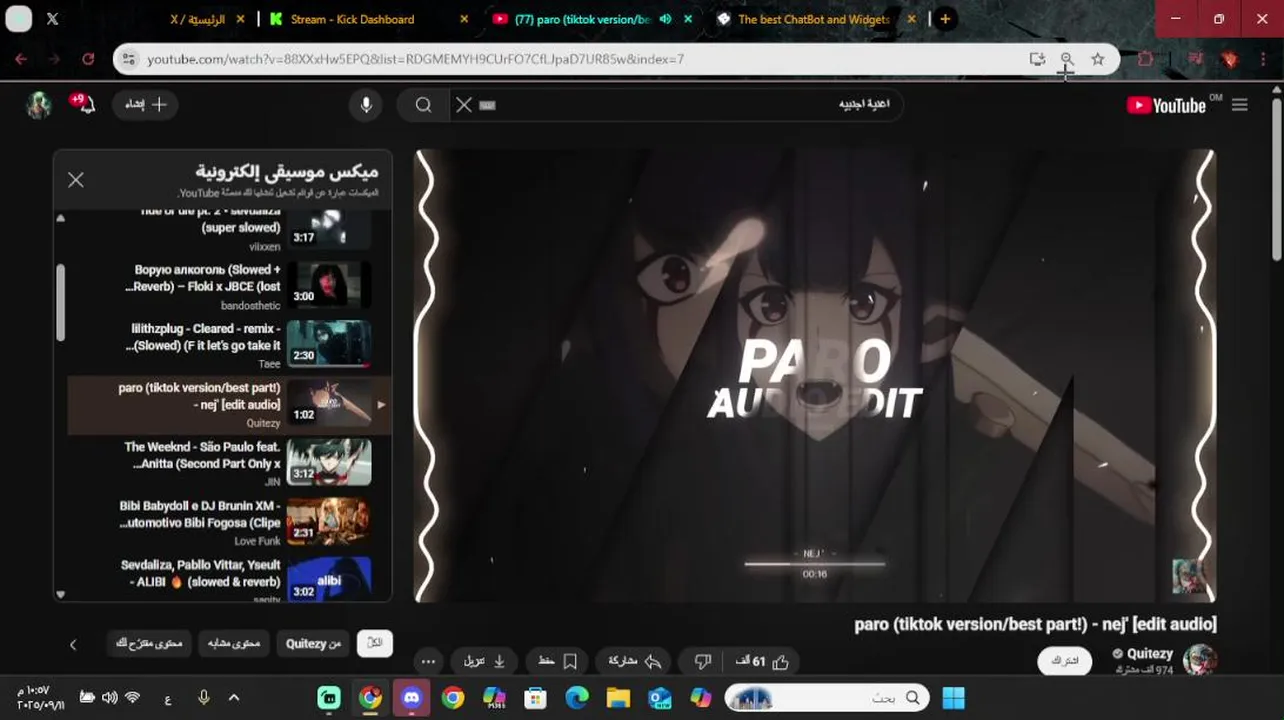Screen dimensions: 1284x720
Task: Start voice search with the microphone icon
Action: [366, 105]
